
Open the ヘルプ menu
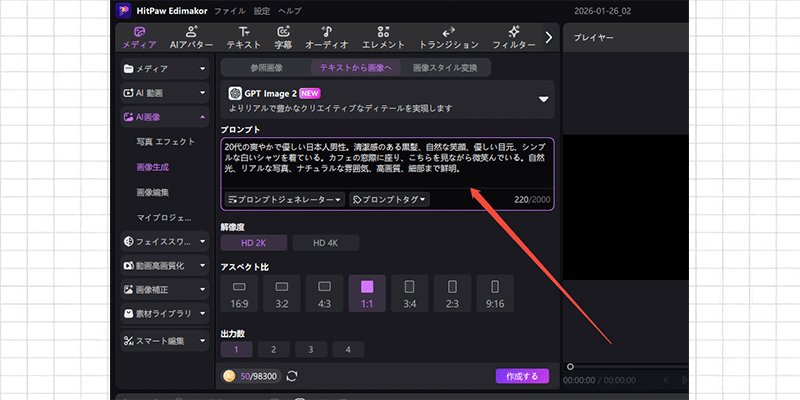290,11
